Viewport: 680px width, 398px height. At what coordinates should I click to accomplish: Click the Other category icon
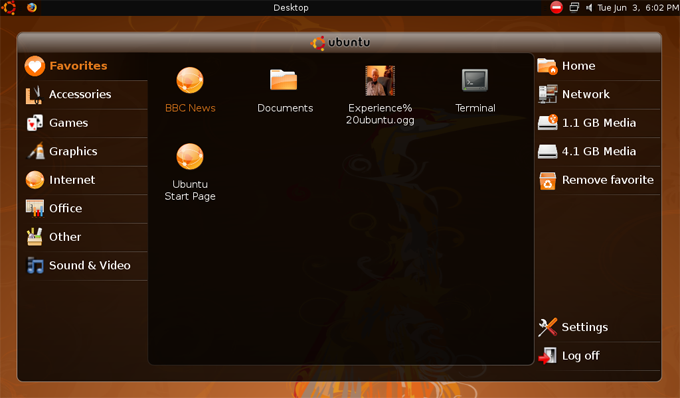point(35,237)
